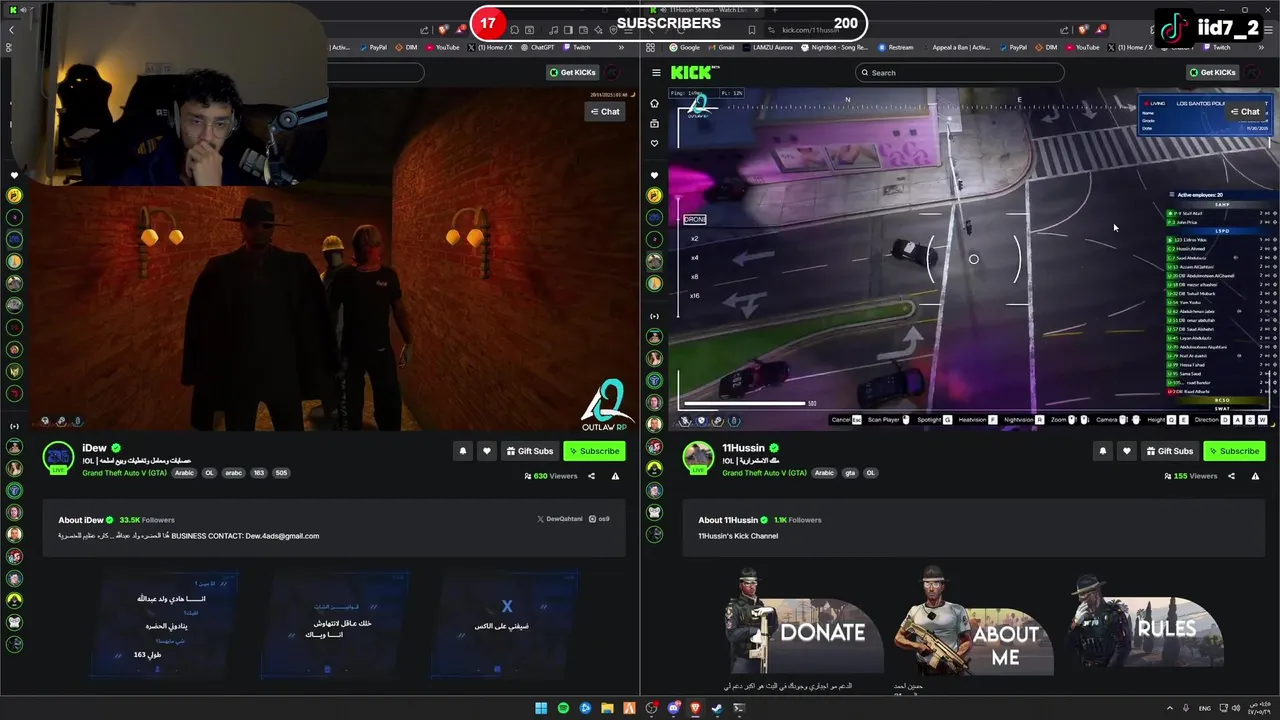Report 11Hussin stream via warning icon

click(1255, 476)
